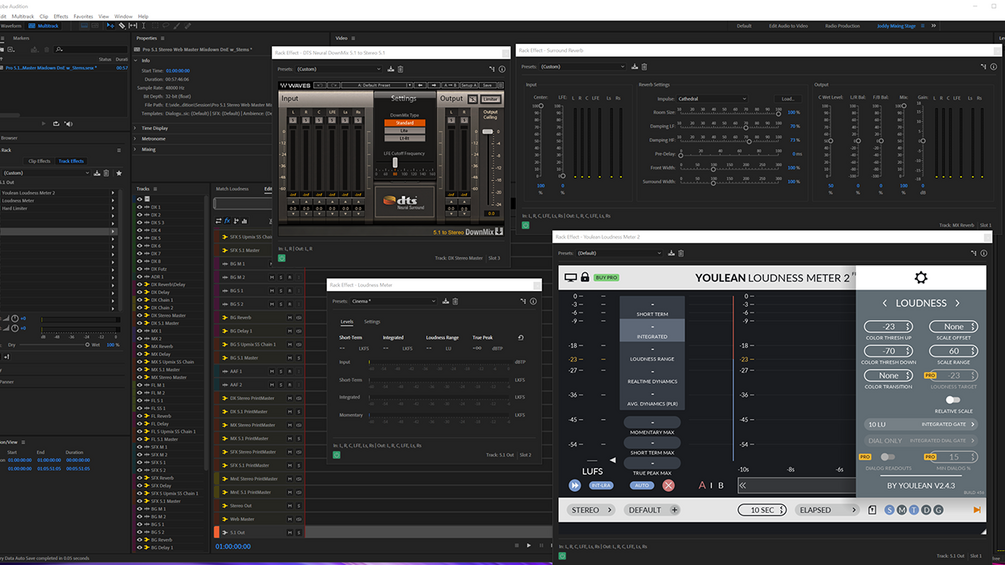
Task: Open the STEREO channel selector
Action: point(590,510)
